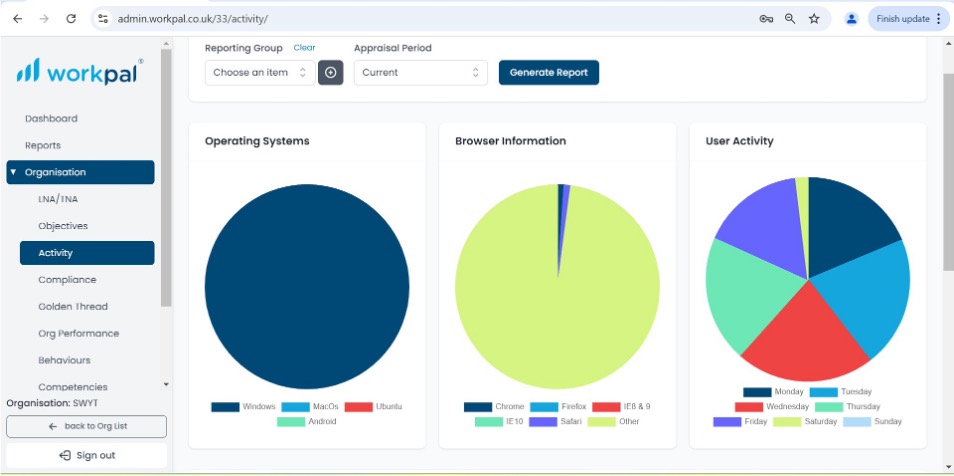The height and width of the screenshot is (476, 954).
Task: Reload the page with the refresh icon
Action: 71,19
